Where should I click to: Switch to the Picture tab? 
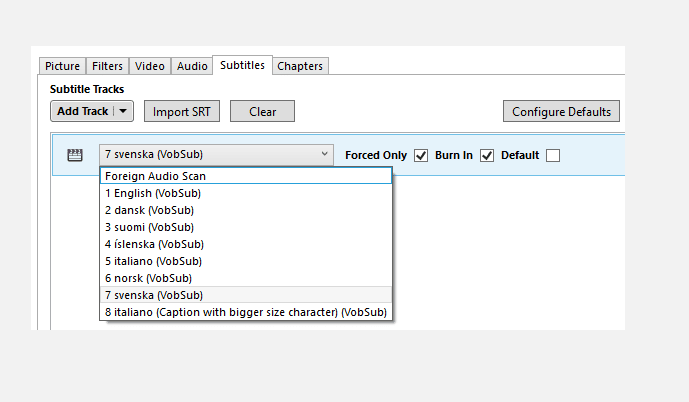click(x=62, y=66)
